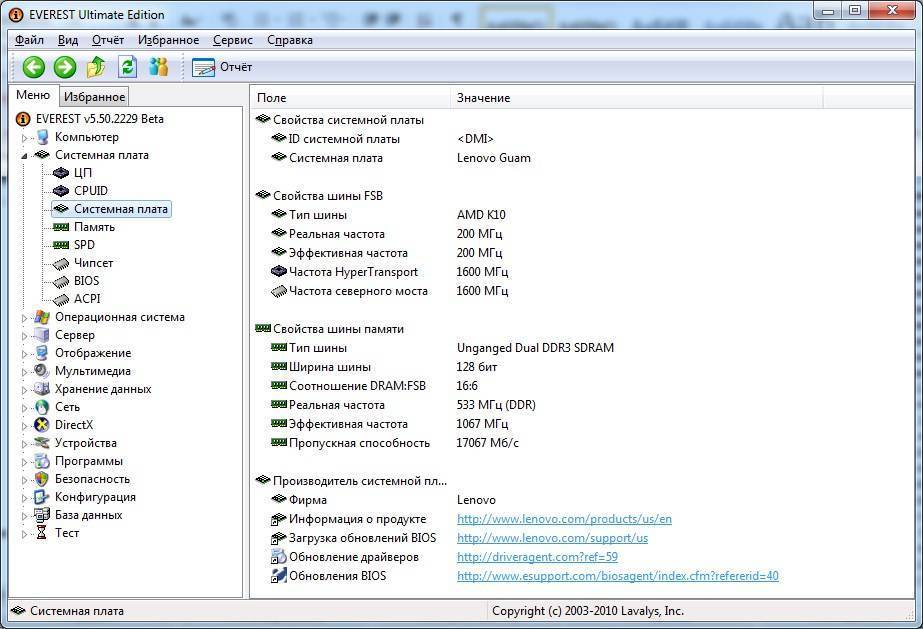Switch to the Избранное tab in sidebar

(94, 96)
